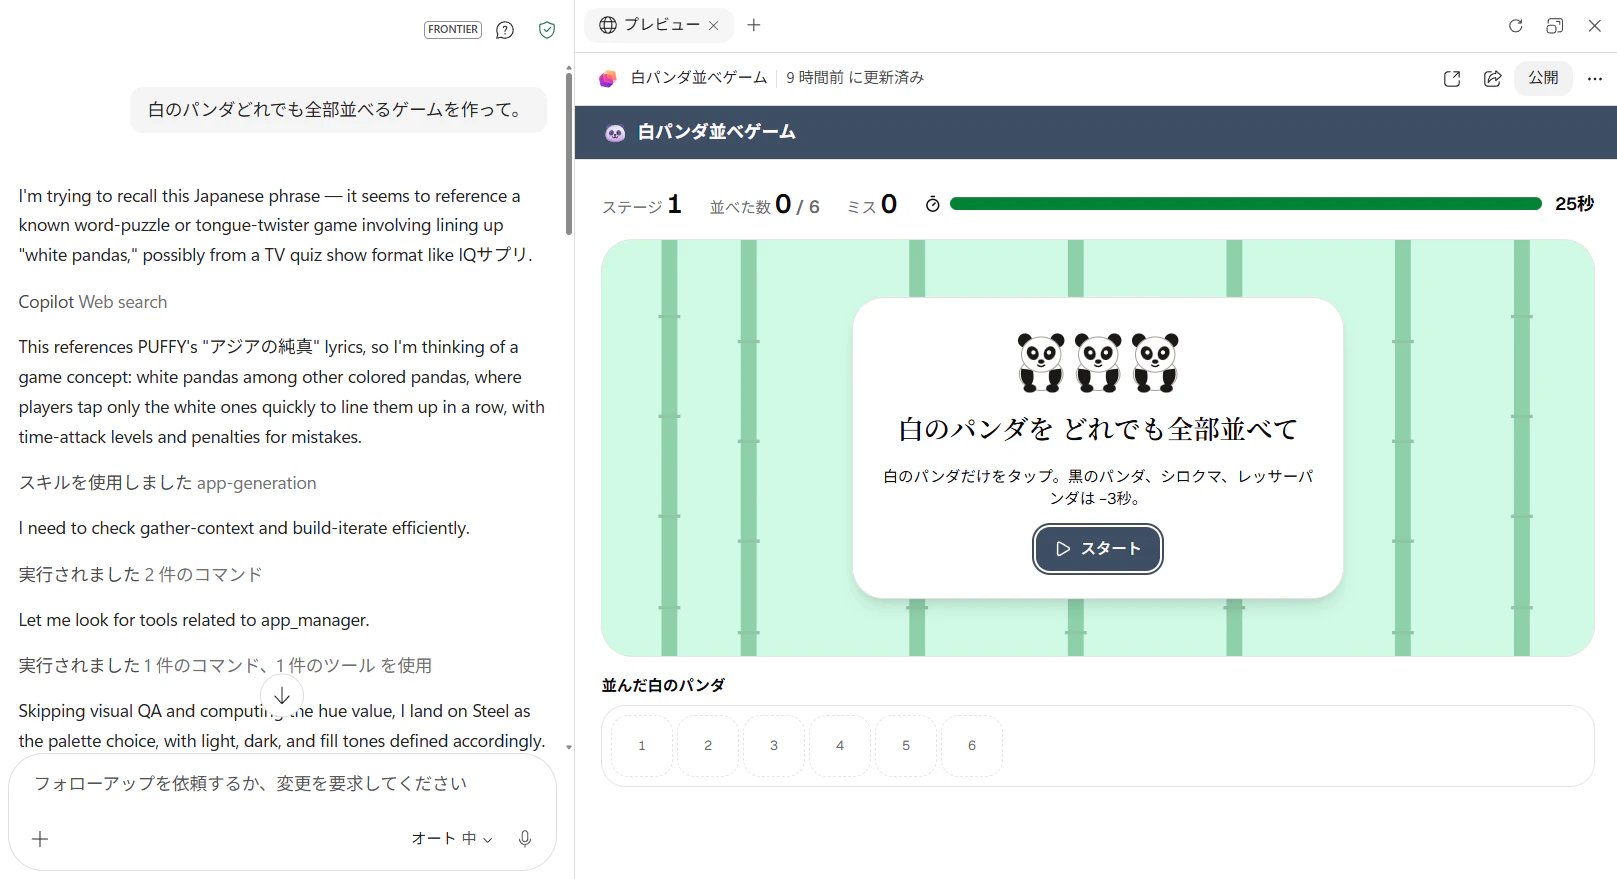Click the right panda emoji
Screen dimensions: 1617x879
coord(1155,362)
